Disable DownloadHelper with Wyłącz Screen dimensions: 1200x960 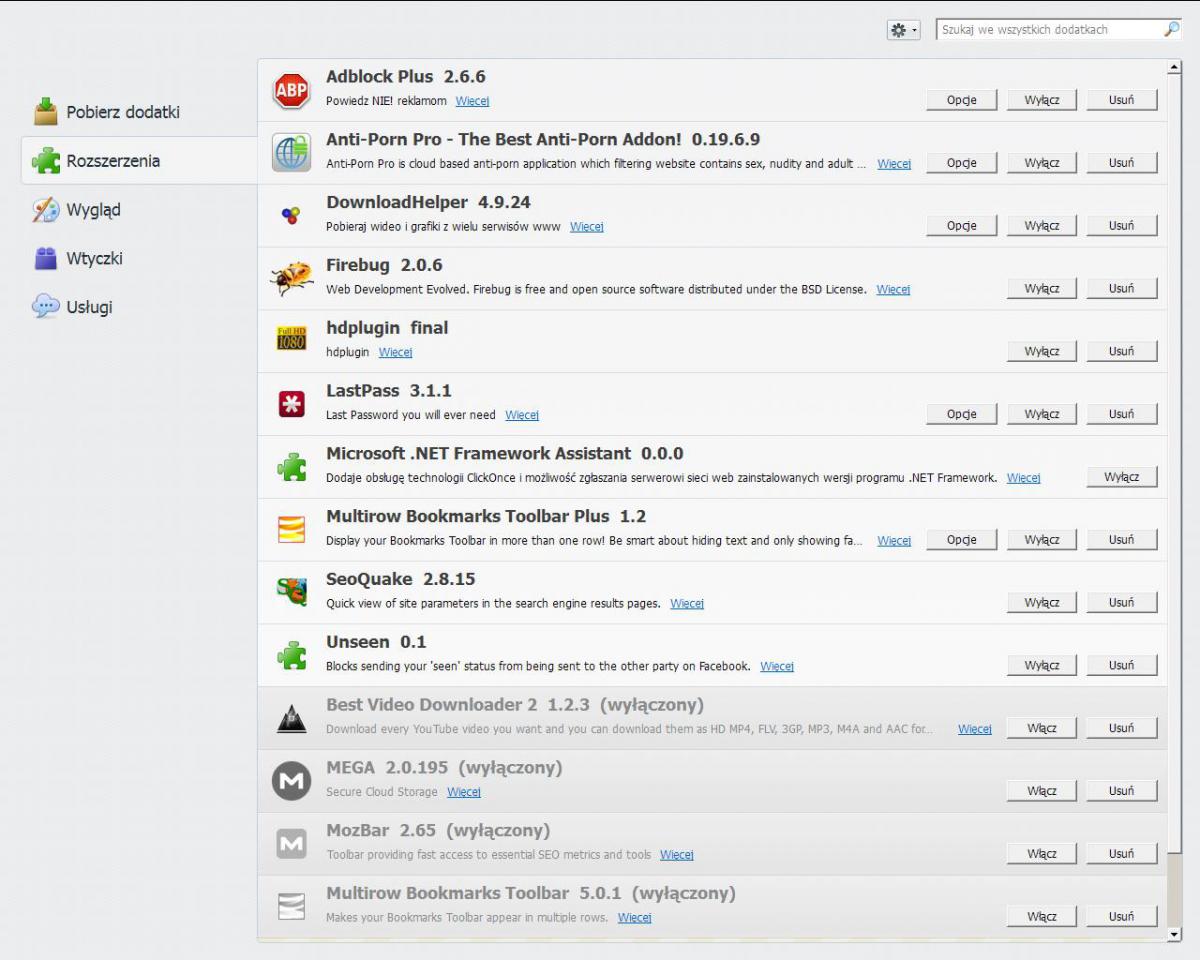1042,226
